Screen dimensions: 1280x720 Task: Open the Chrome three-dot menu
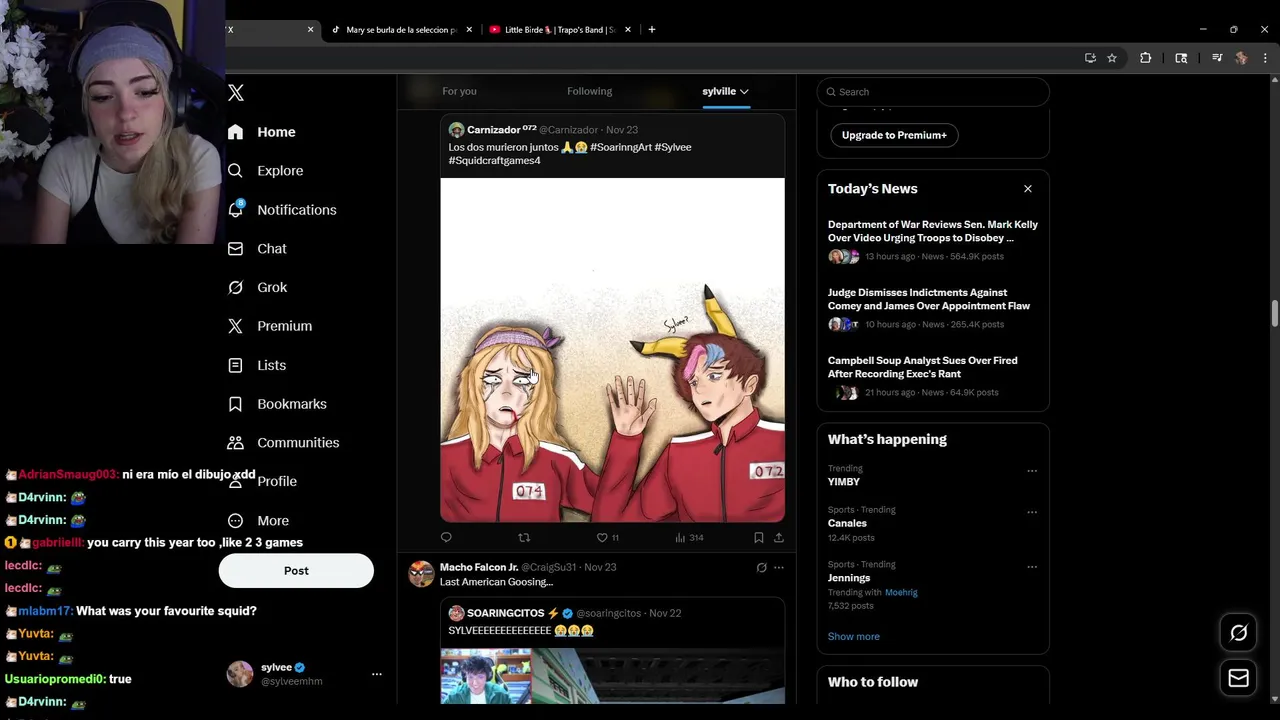1265,58
